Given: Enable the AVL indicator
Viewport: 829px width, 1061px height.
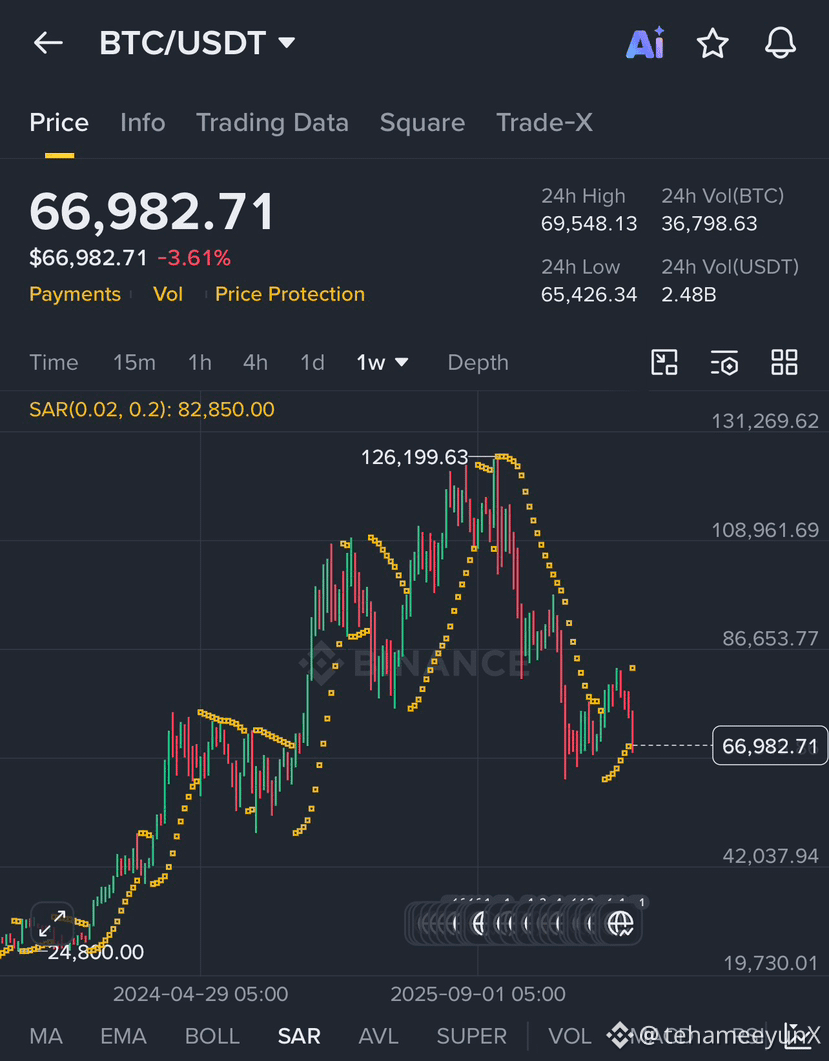Looking at the screenshot, I should (378, 1036).
